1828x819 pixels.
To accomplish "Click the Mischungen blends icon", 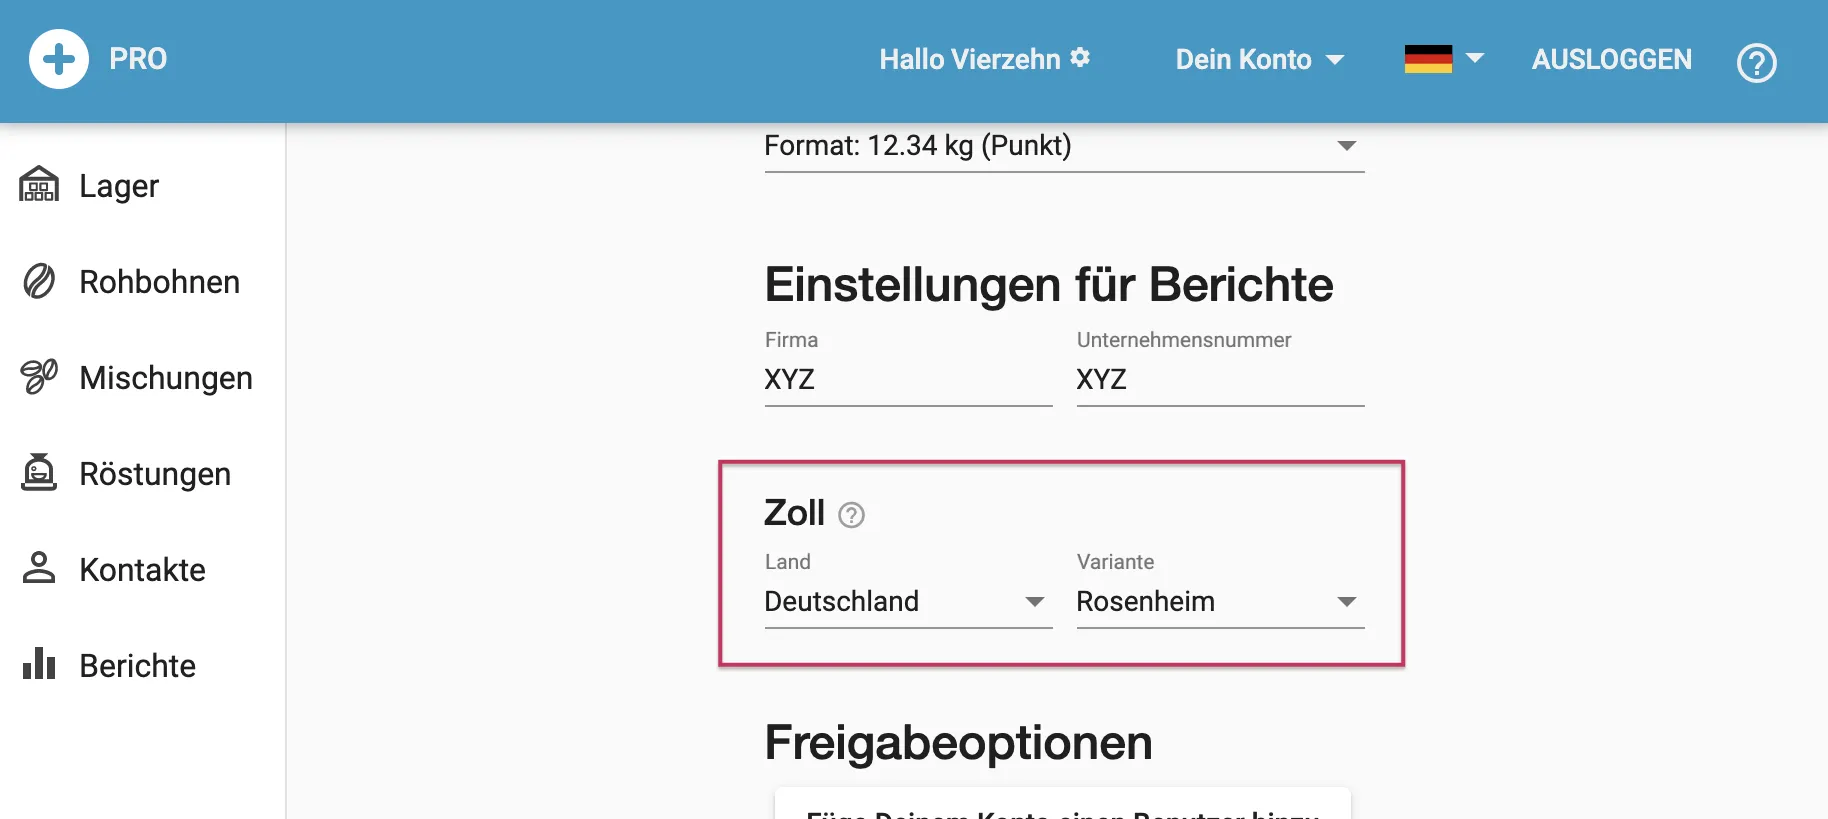I will coord(39,377).
